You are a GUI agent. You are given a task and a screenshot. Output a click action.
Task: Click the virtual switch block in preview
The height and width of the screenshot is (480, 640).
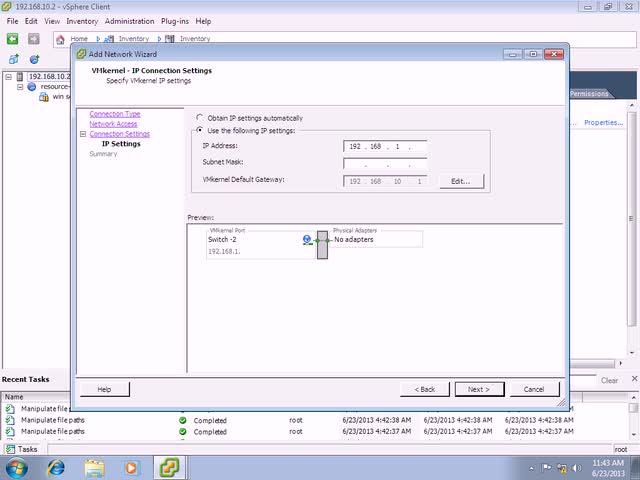[322, 244]
